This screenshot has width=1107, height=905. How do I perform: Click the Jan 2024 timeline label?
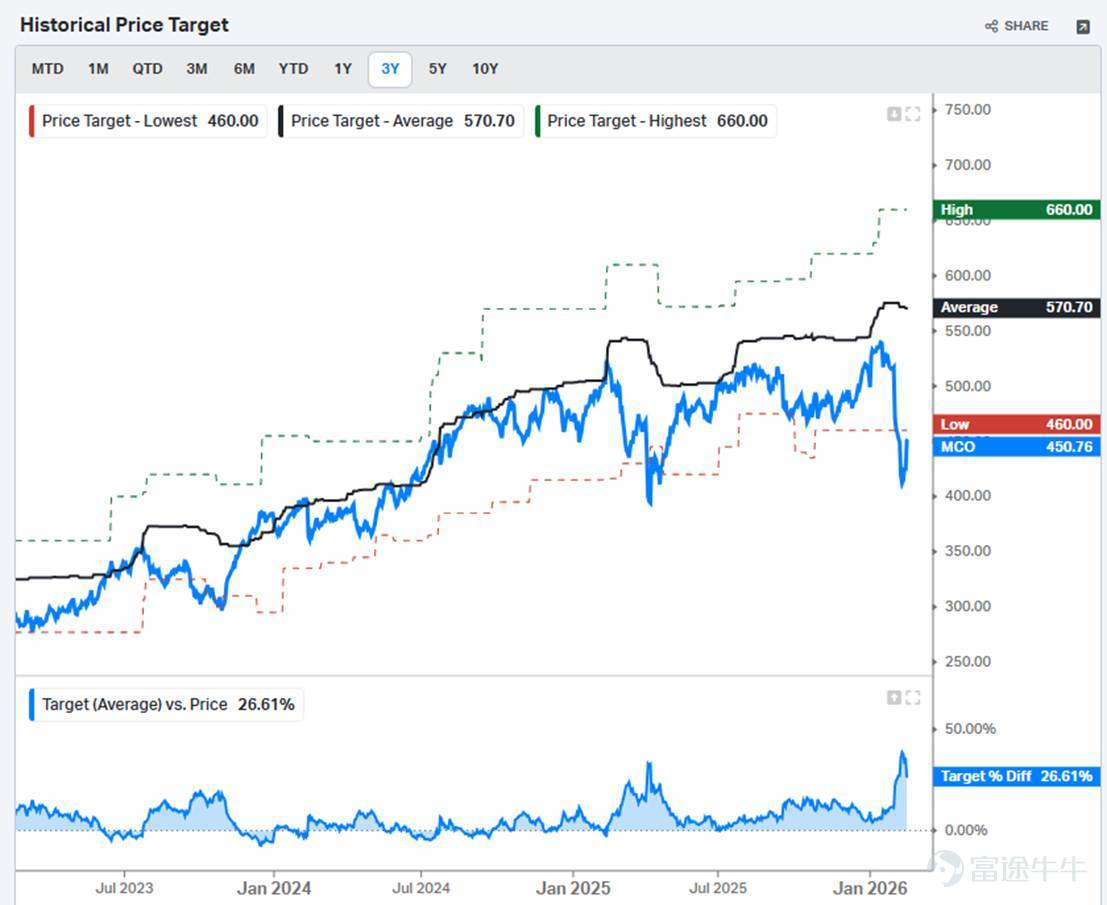274,888
